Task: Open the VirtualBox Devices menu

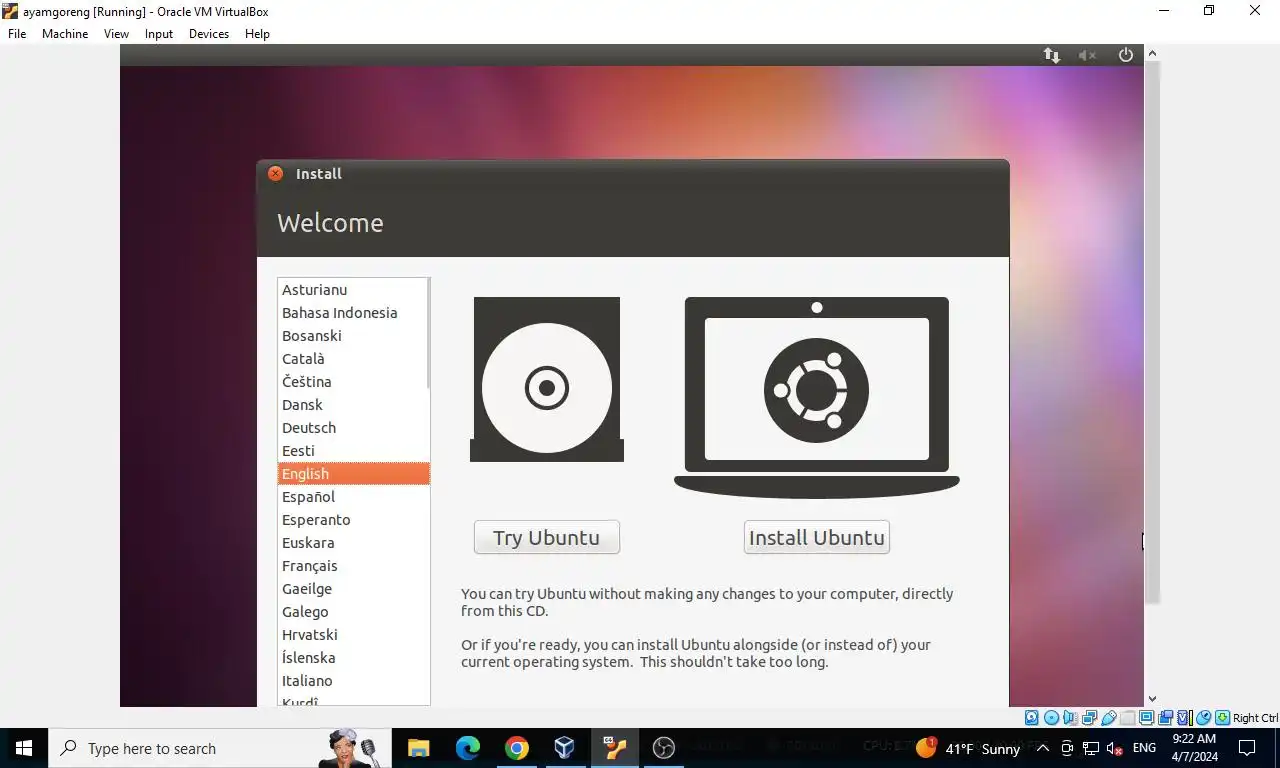Action: (209, 33)
